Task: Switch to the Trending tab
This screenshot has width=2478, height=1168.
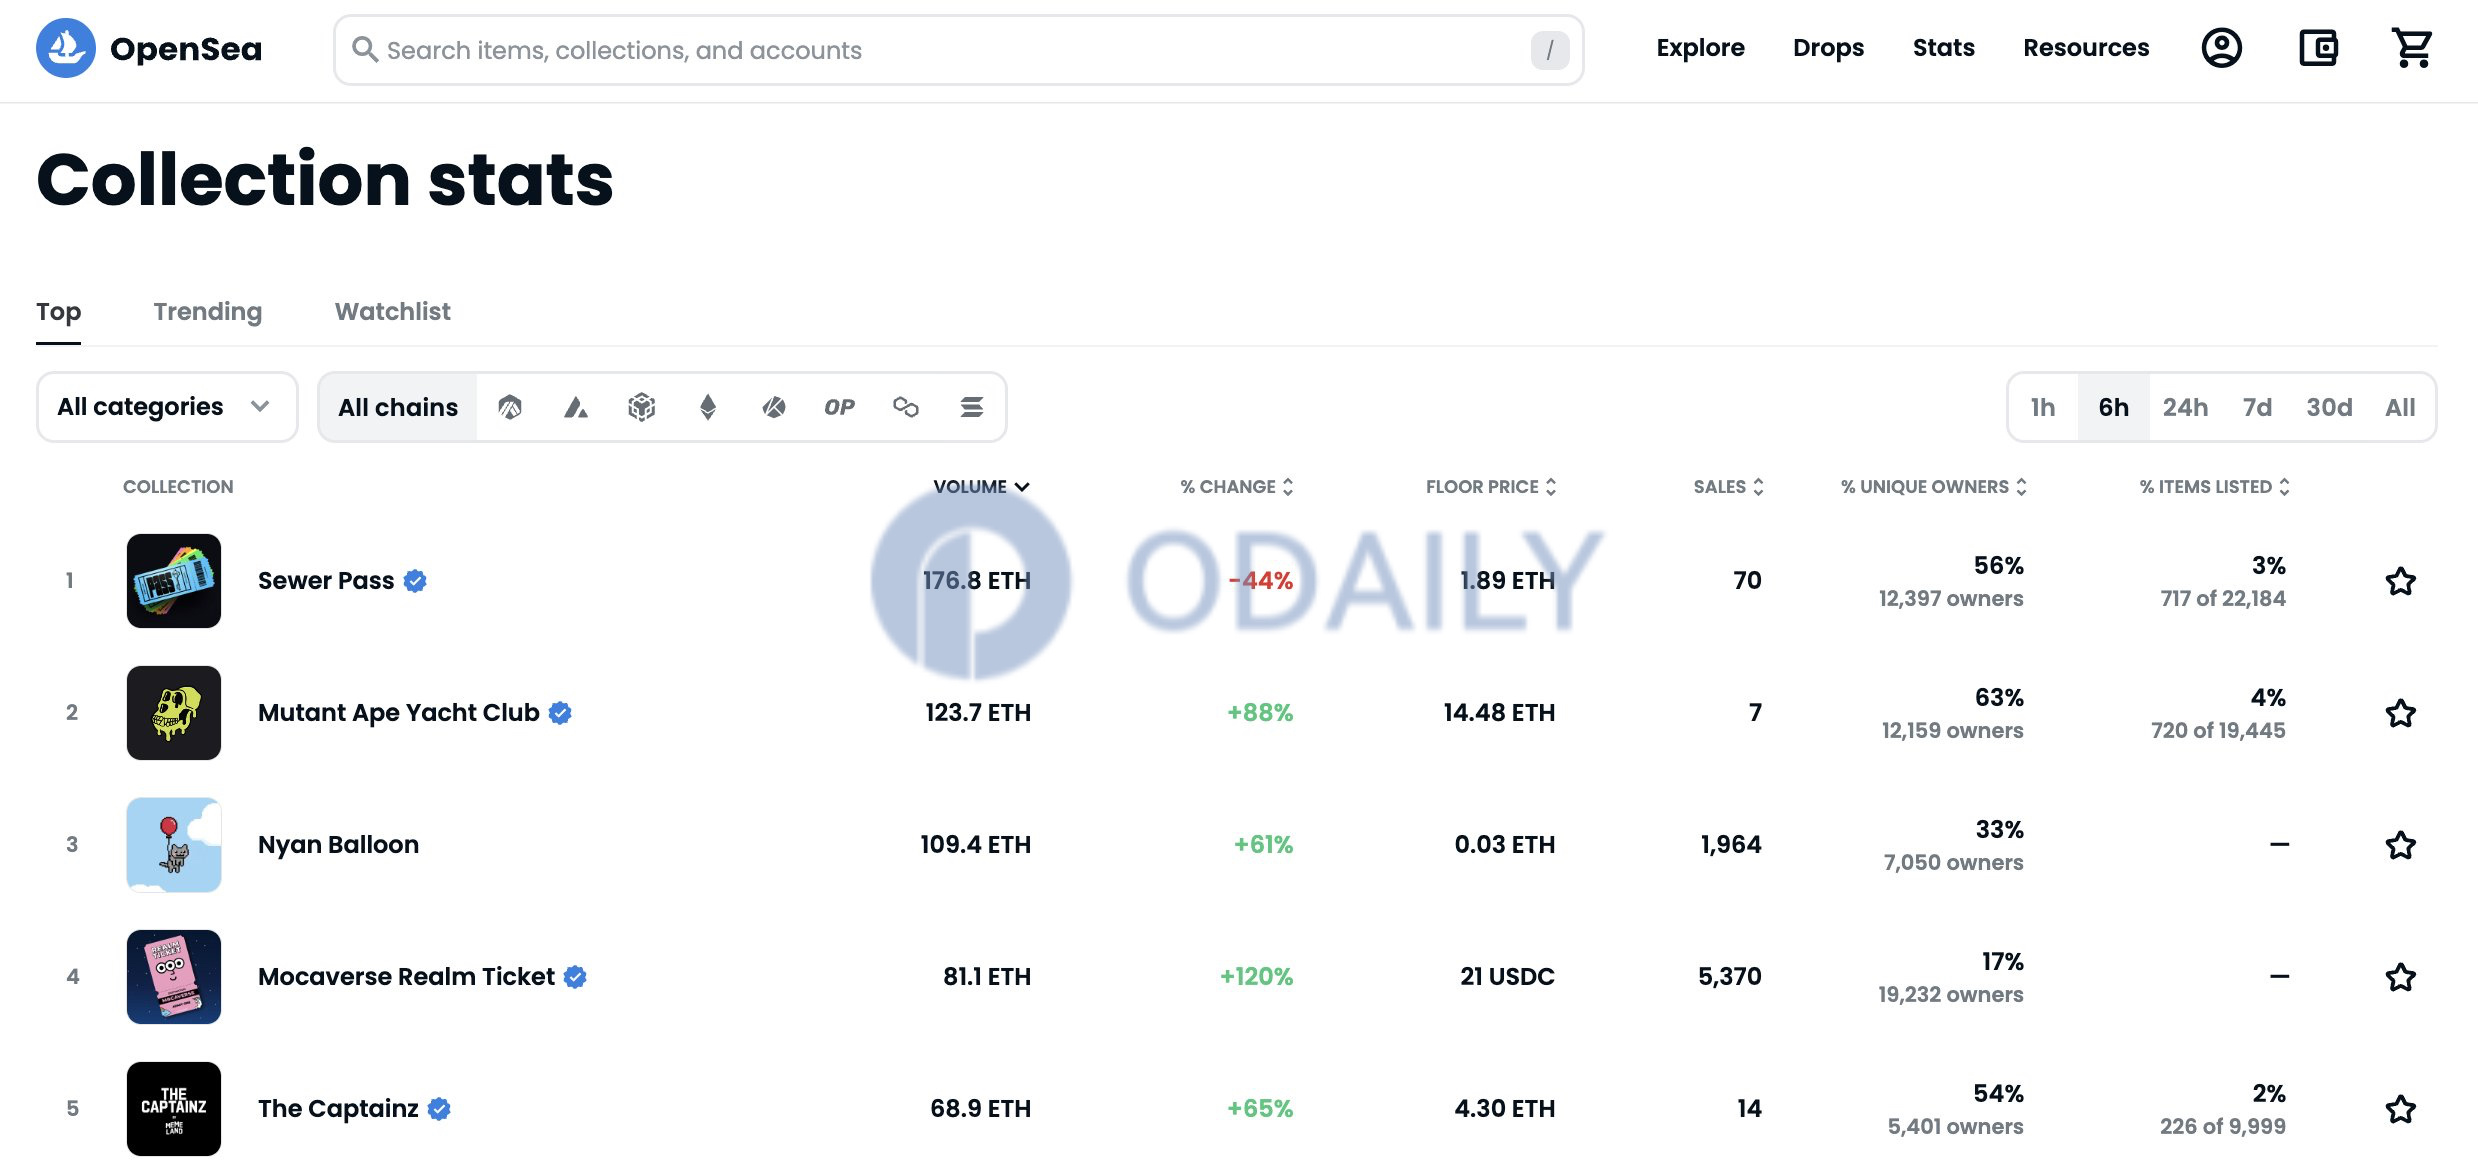Action: tap(208, 312)
